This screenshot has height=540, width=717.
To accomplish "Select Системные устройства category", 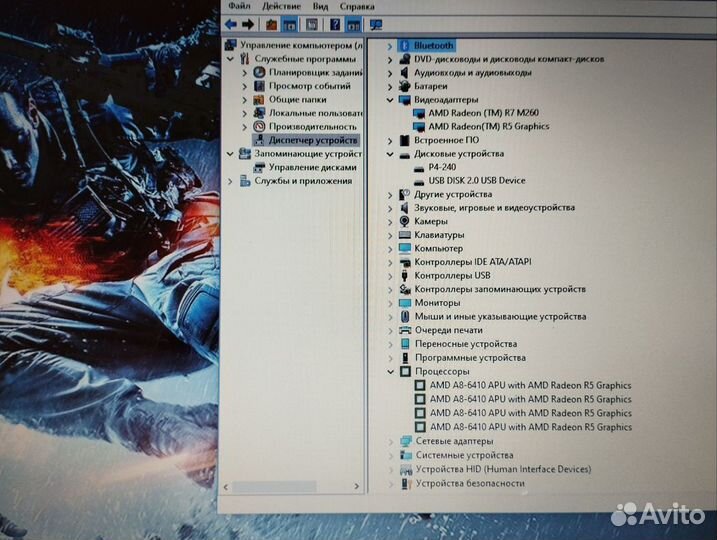I will pos(465,455).
